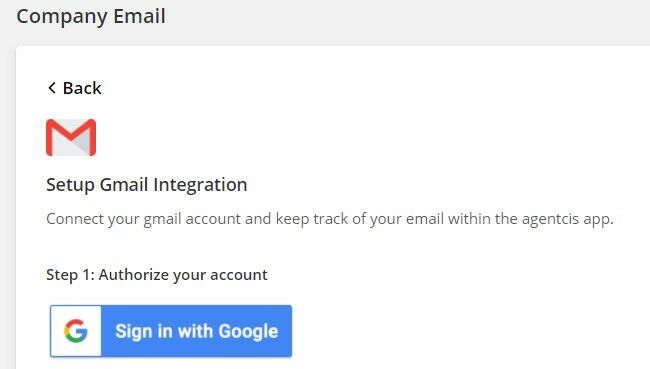The width and height of the screenshot is (650, 369).
Task: Go back using the Back link
Action: [75, 88]
